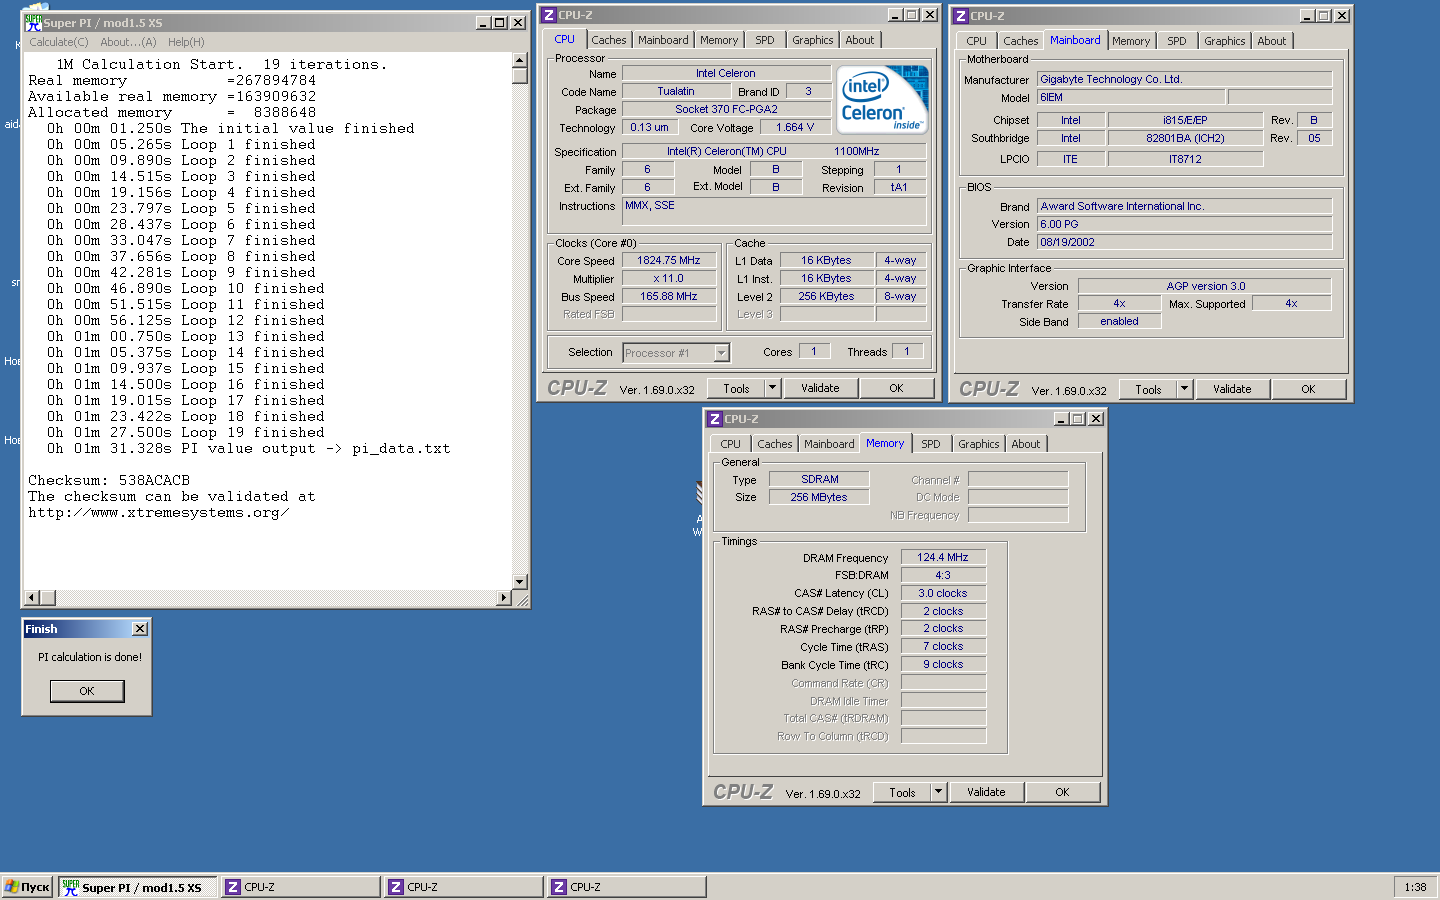
Task: Select CPU tab in Mainboard window
Action: tap(976, 41)
